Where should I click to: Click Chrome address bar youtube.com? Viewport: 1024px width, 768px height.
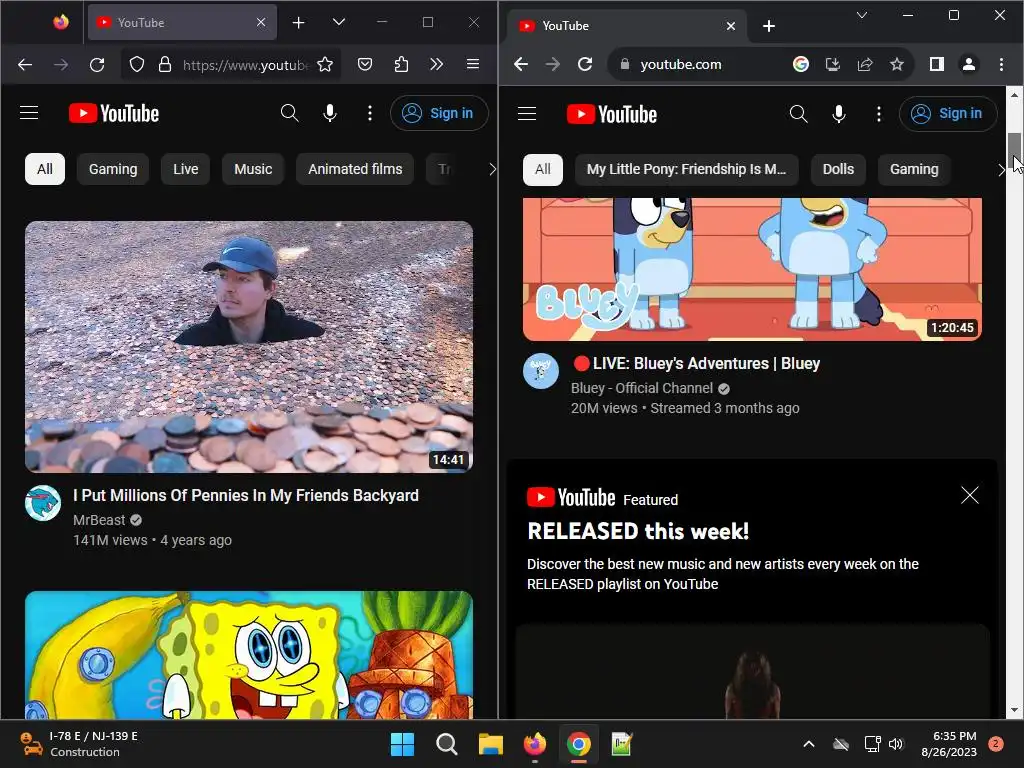tap(680, 64)
